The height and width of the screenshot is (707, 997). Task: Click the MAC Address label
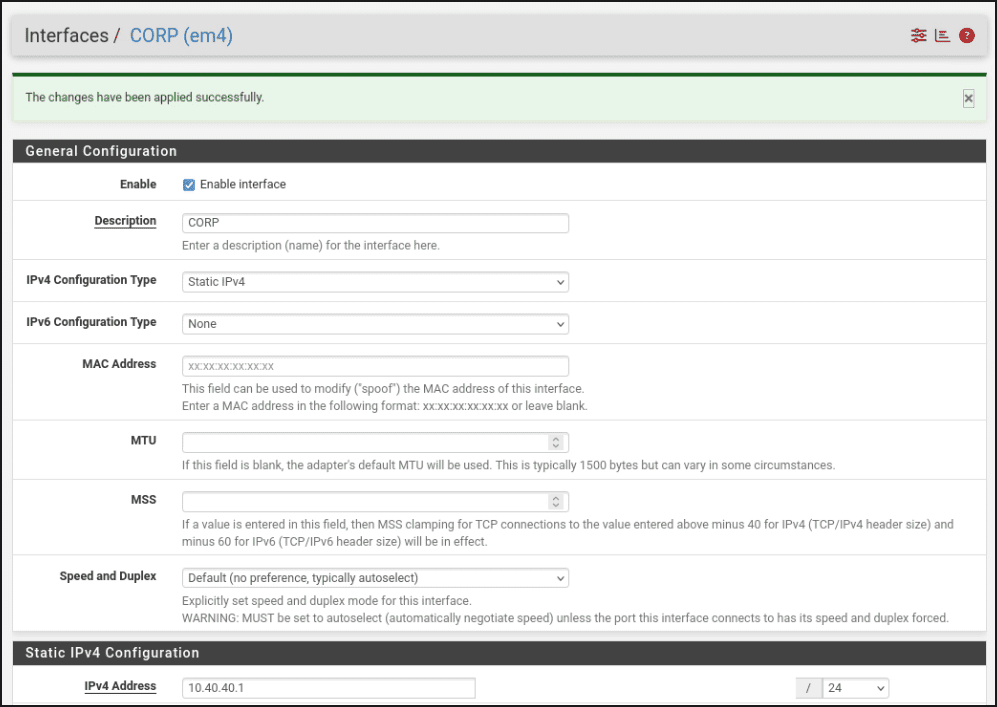[x=119, y=364]
